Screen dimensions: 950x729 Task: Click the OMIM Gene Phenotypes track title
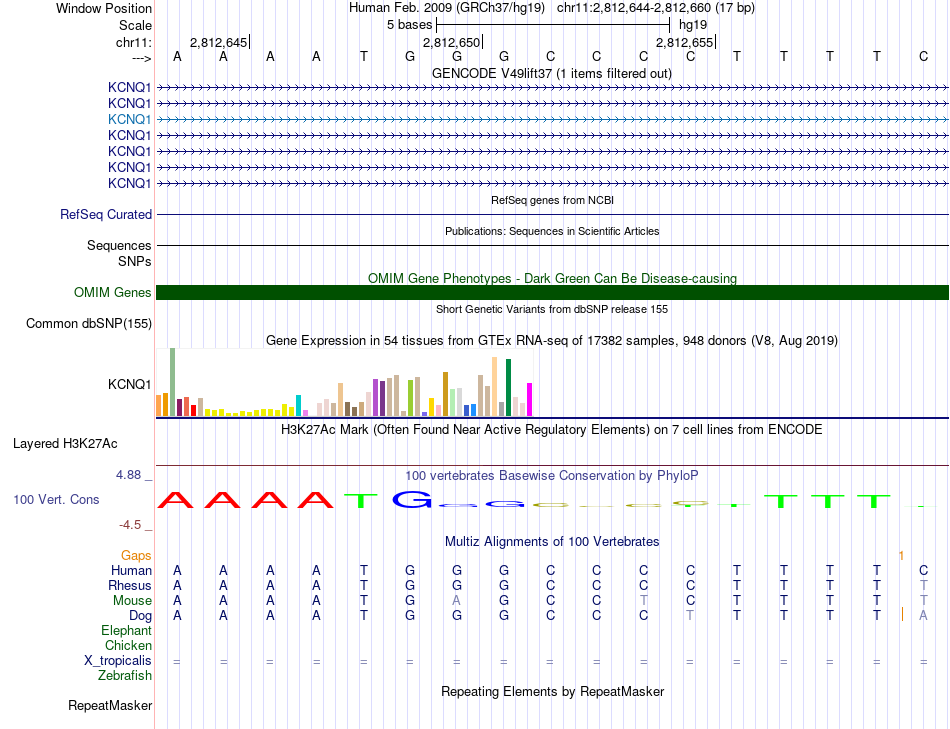pos(552,278)
